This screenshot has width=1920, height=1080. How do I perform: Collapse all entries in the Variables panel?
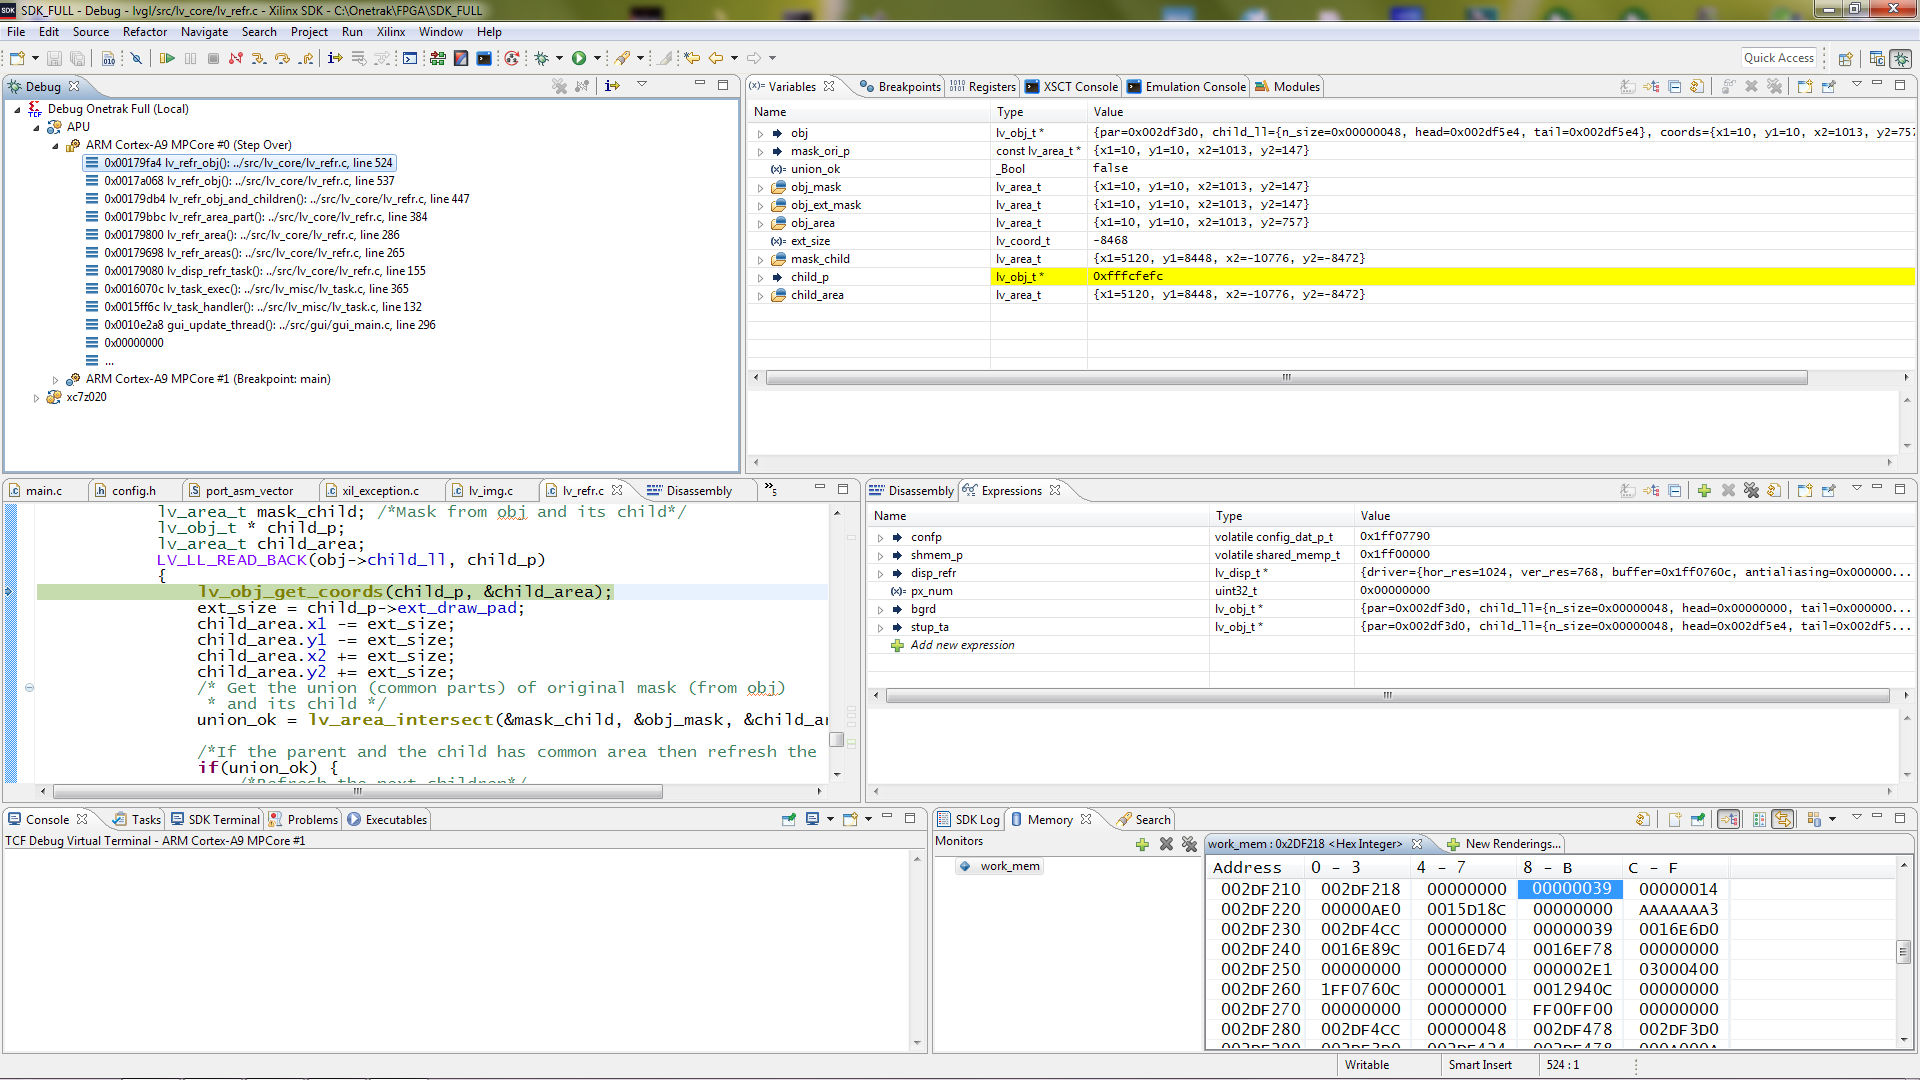(1674, 86)
